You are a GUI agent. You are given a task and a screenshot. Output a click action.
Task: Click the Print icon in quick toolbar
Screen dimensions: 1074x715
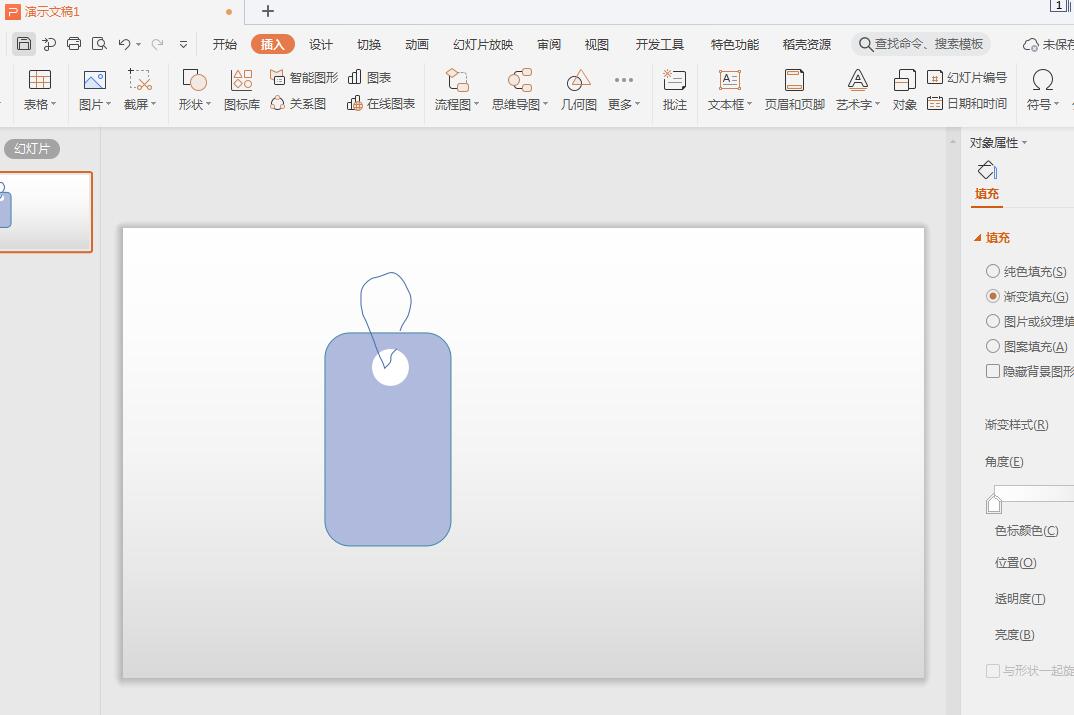(74, 44)
